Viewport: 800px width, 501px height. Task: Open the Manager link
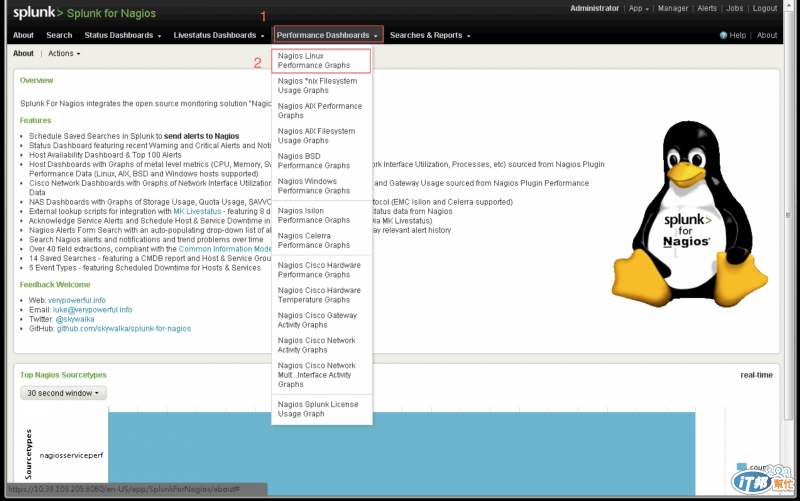673,8
